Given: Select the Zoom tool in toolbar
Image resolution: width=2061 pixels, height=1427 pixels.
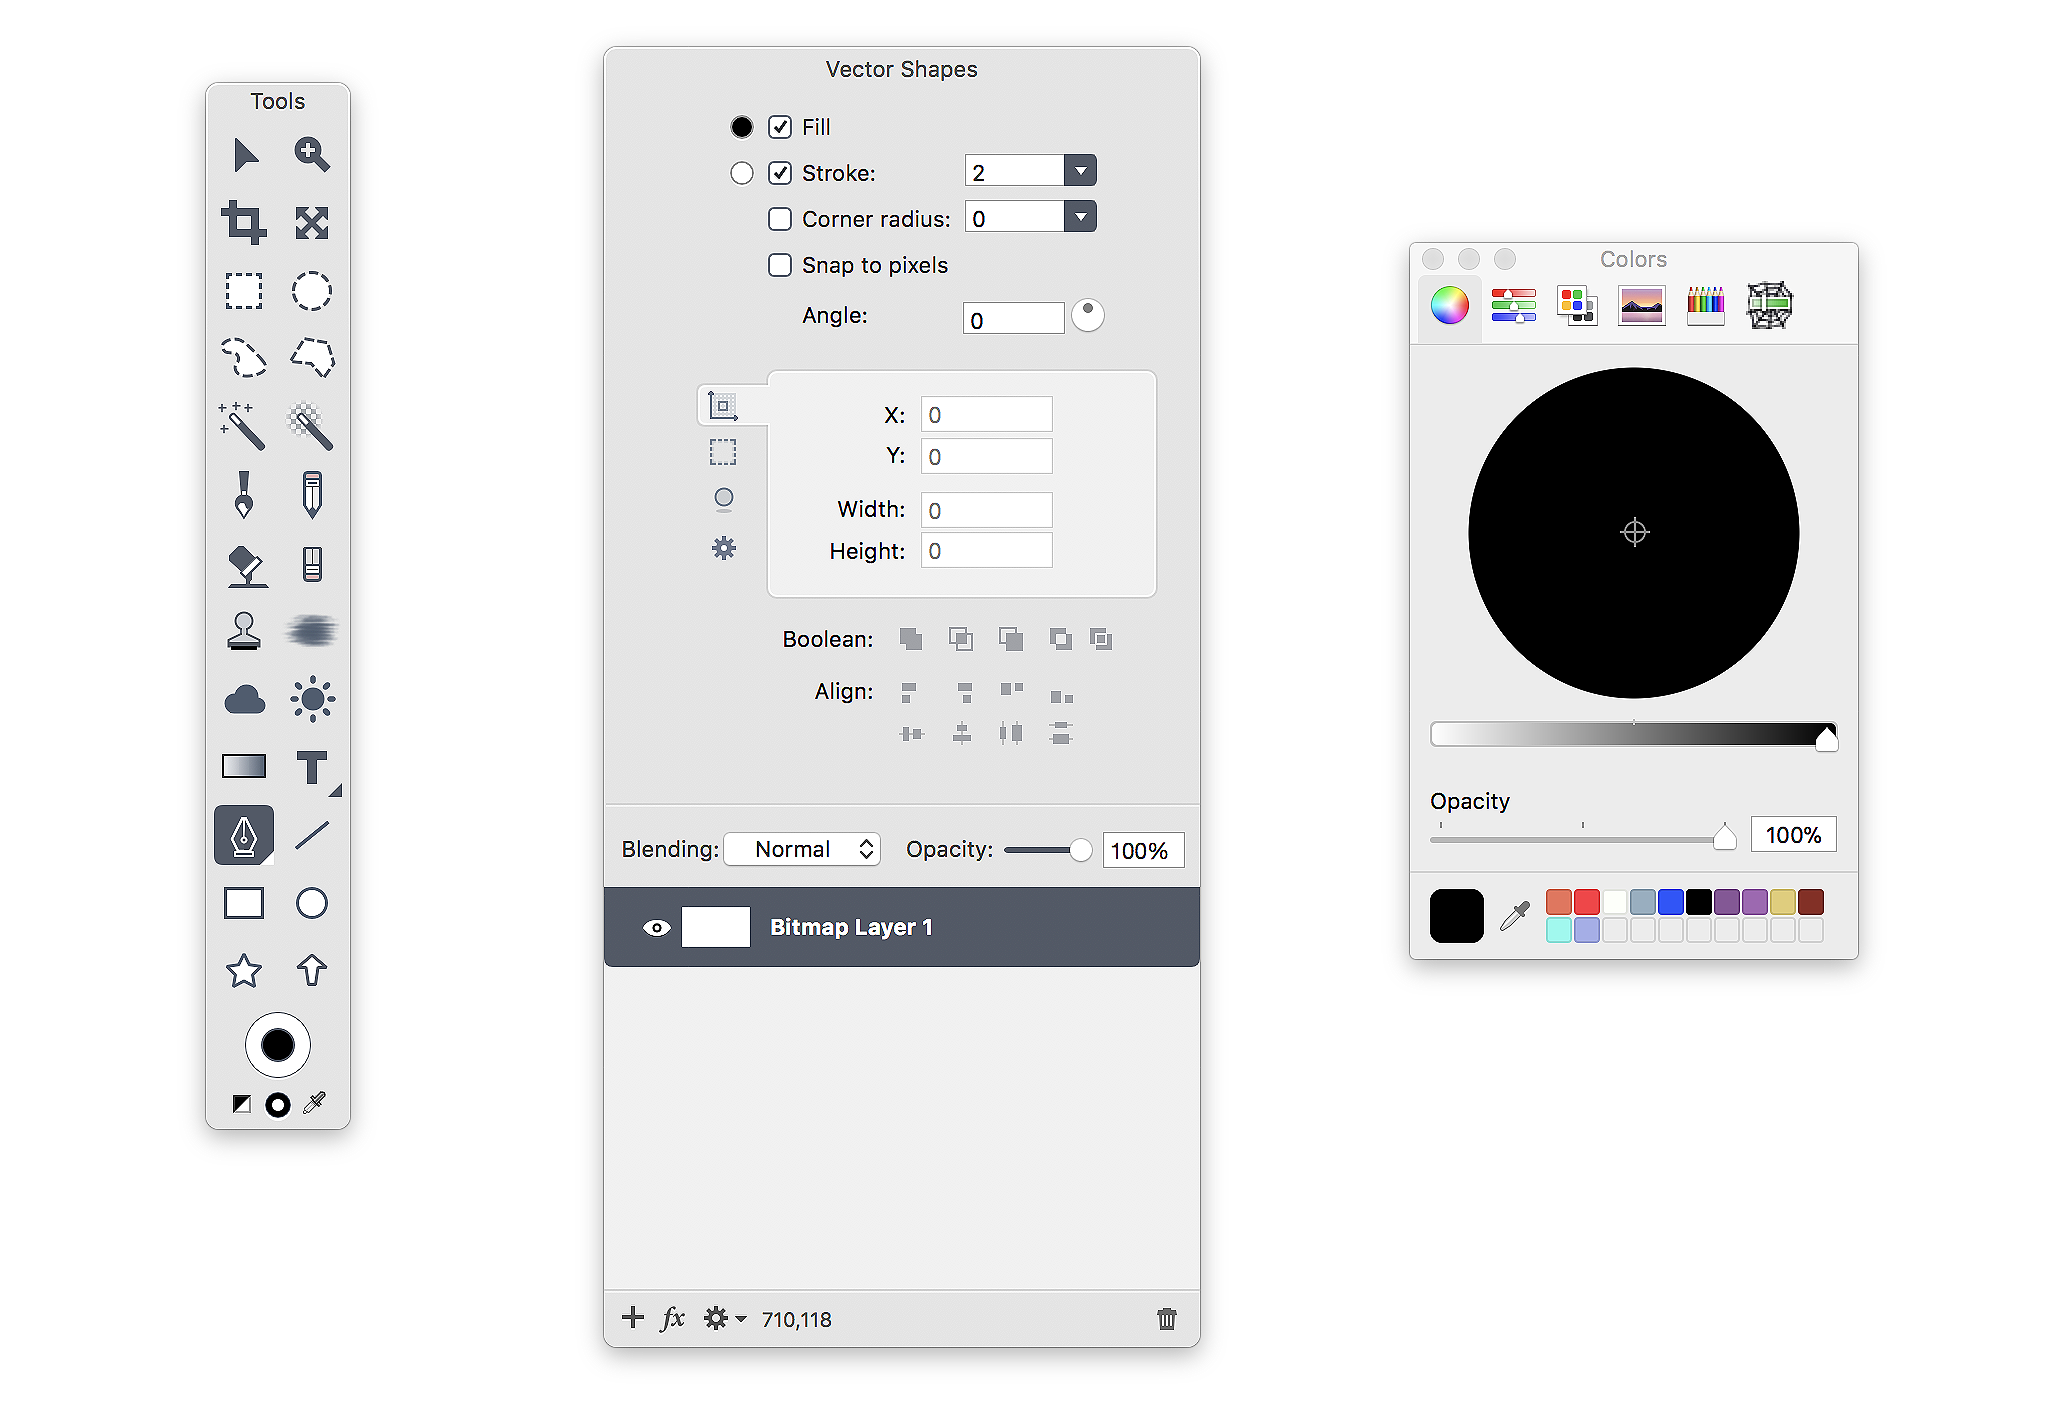Looking at the screenshot, I should click(313, 155).
